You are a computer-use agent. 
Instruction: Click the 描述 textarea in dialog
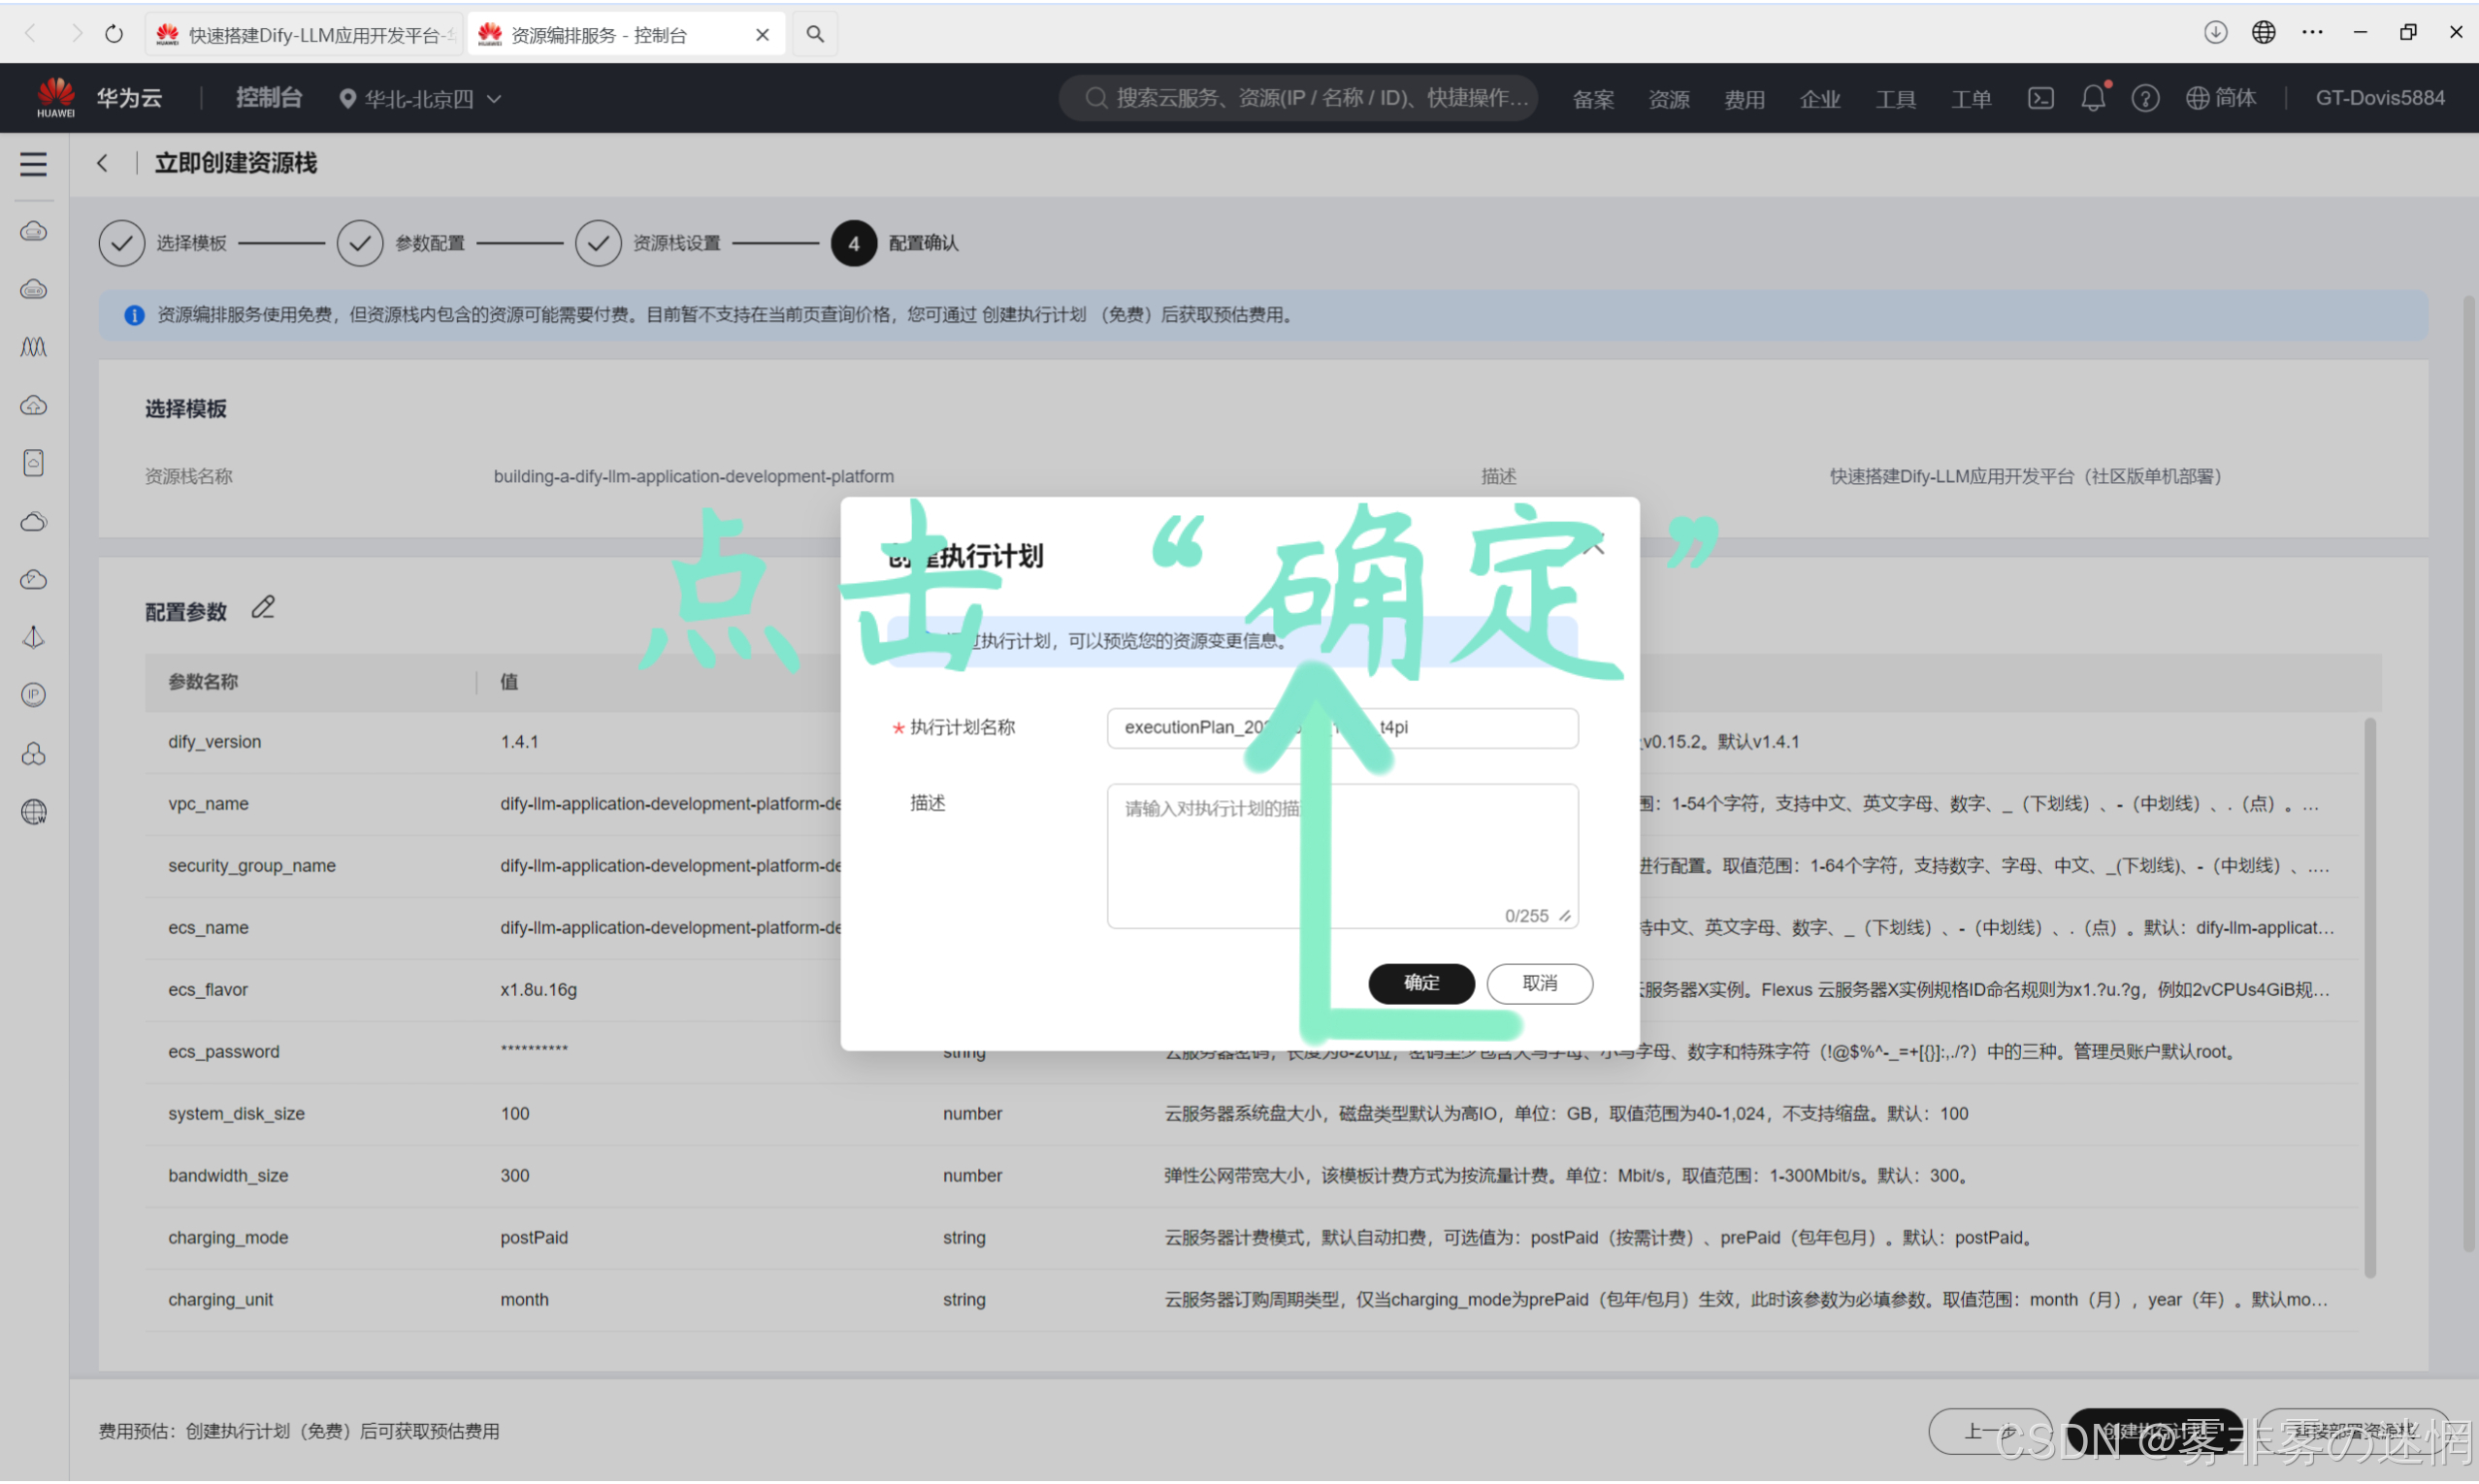(1342, 856)
